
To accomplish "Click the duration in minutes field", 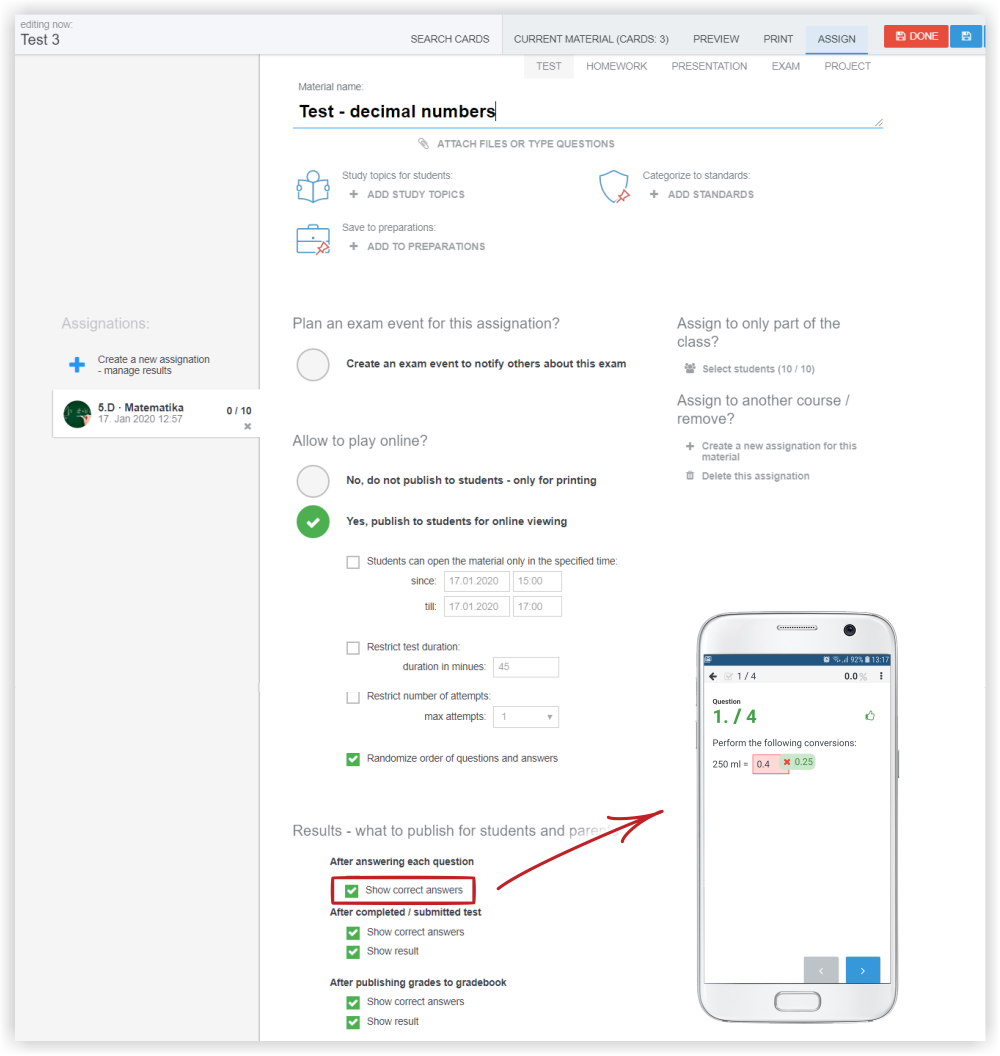I will (x=526, y=667).
